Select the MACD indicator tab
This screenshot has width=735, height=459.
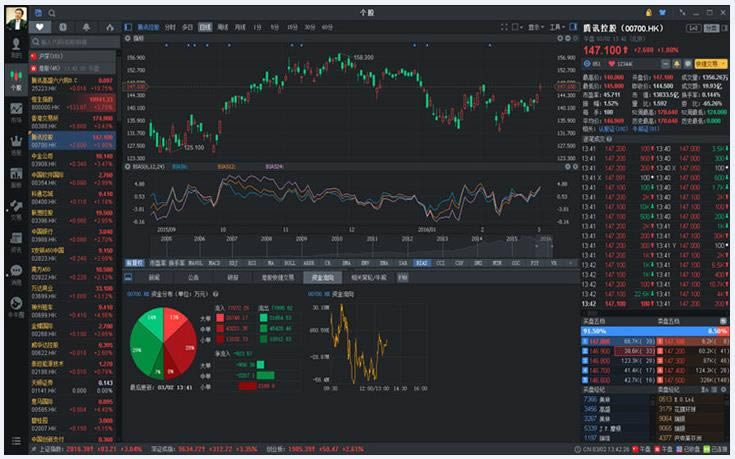(214, 263)
